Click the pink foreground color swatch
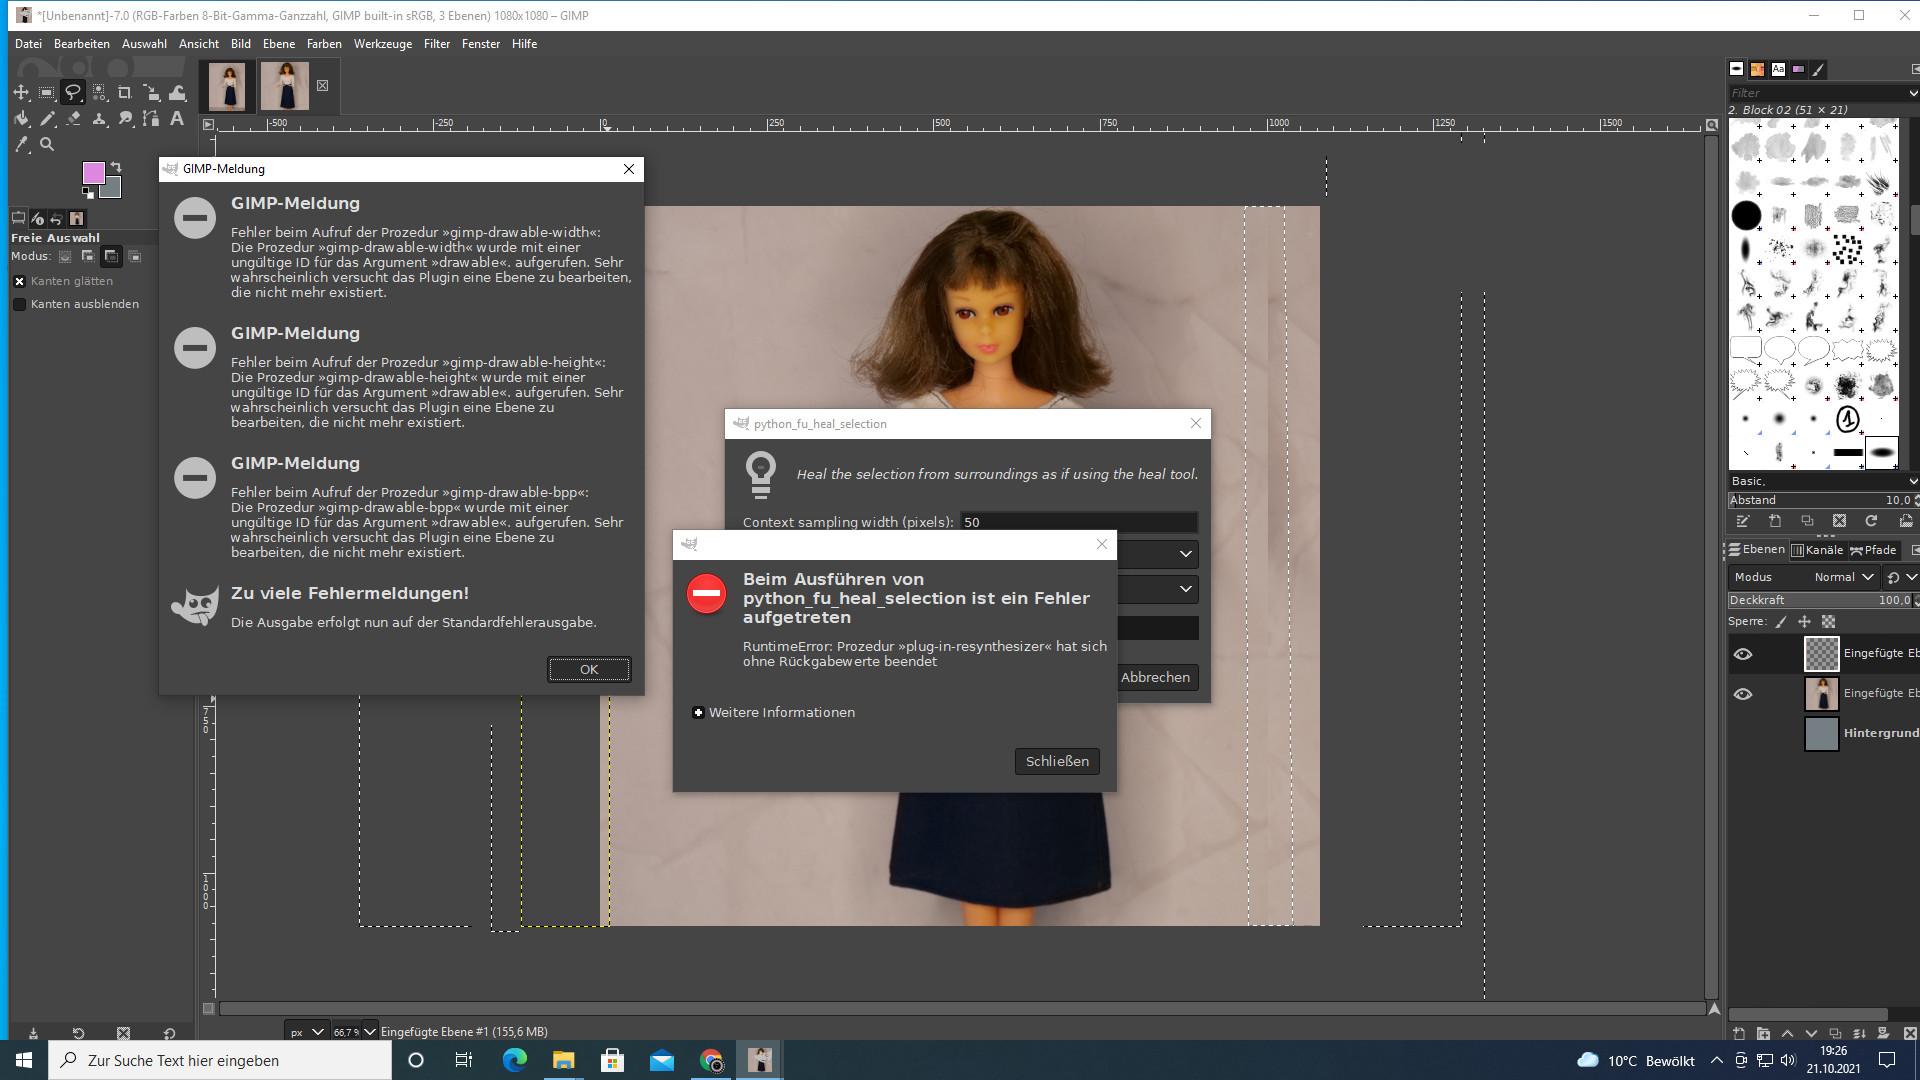 click(93, 173)
